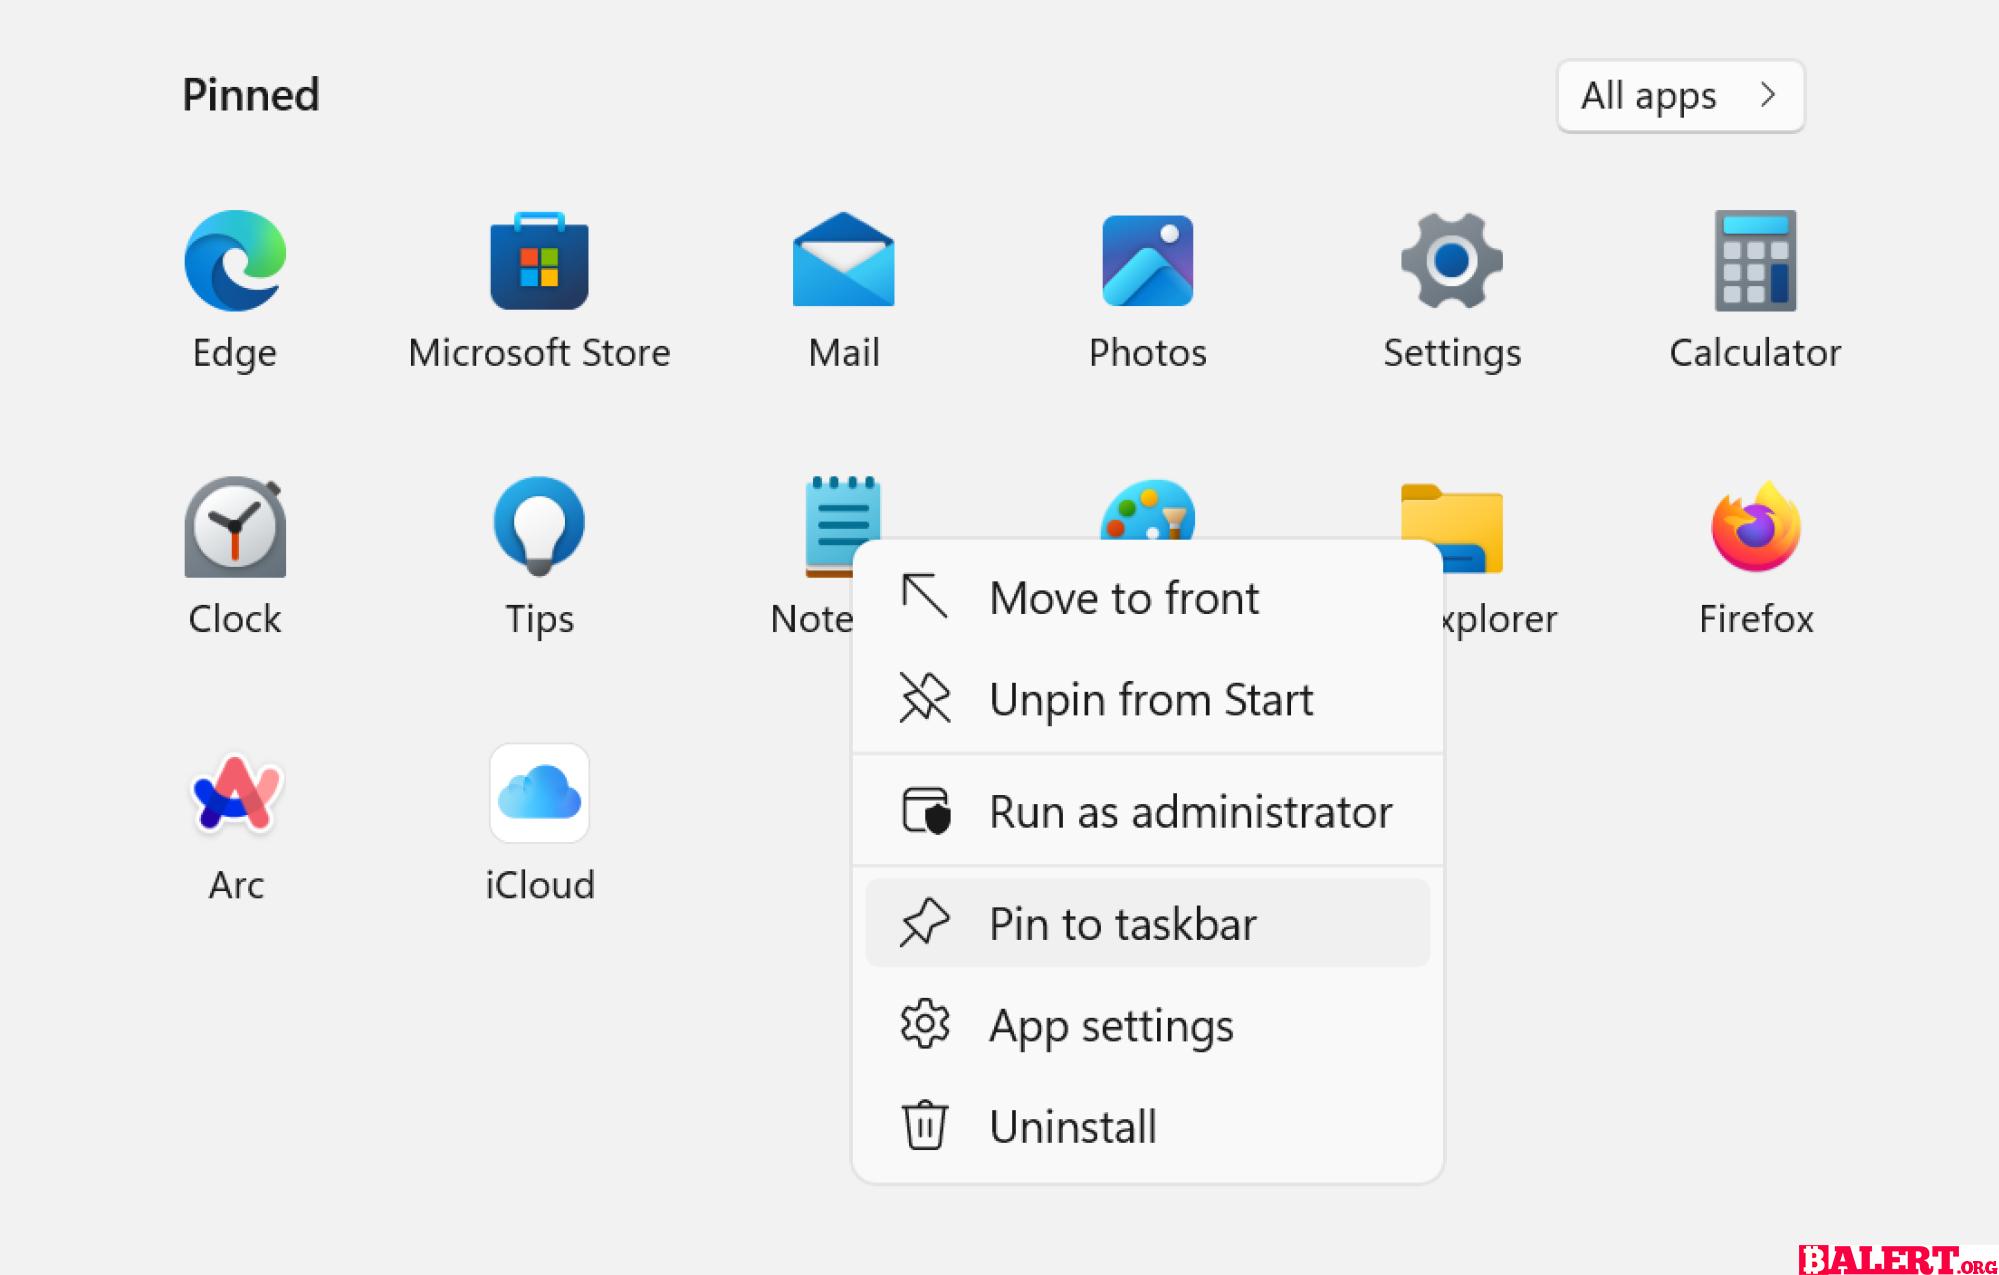Select Run as administrator
The height and width of the screenshot is (1275, 1999).
pos(1147,811)
